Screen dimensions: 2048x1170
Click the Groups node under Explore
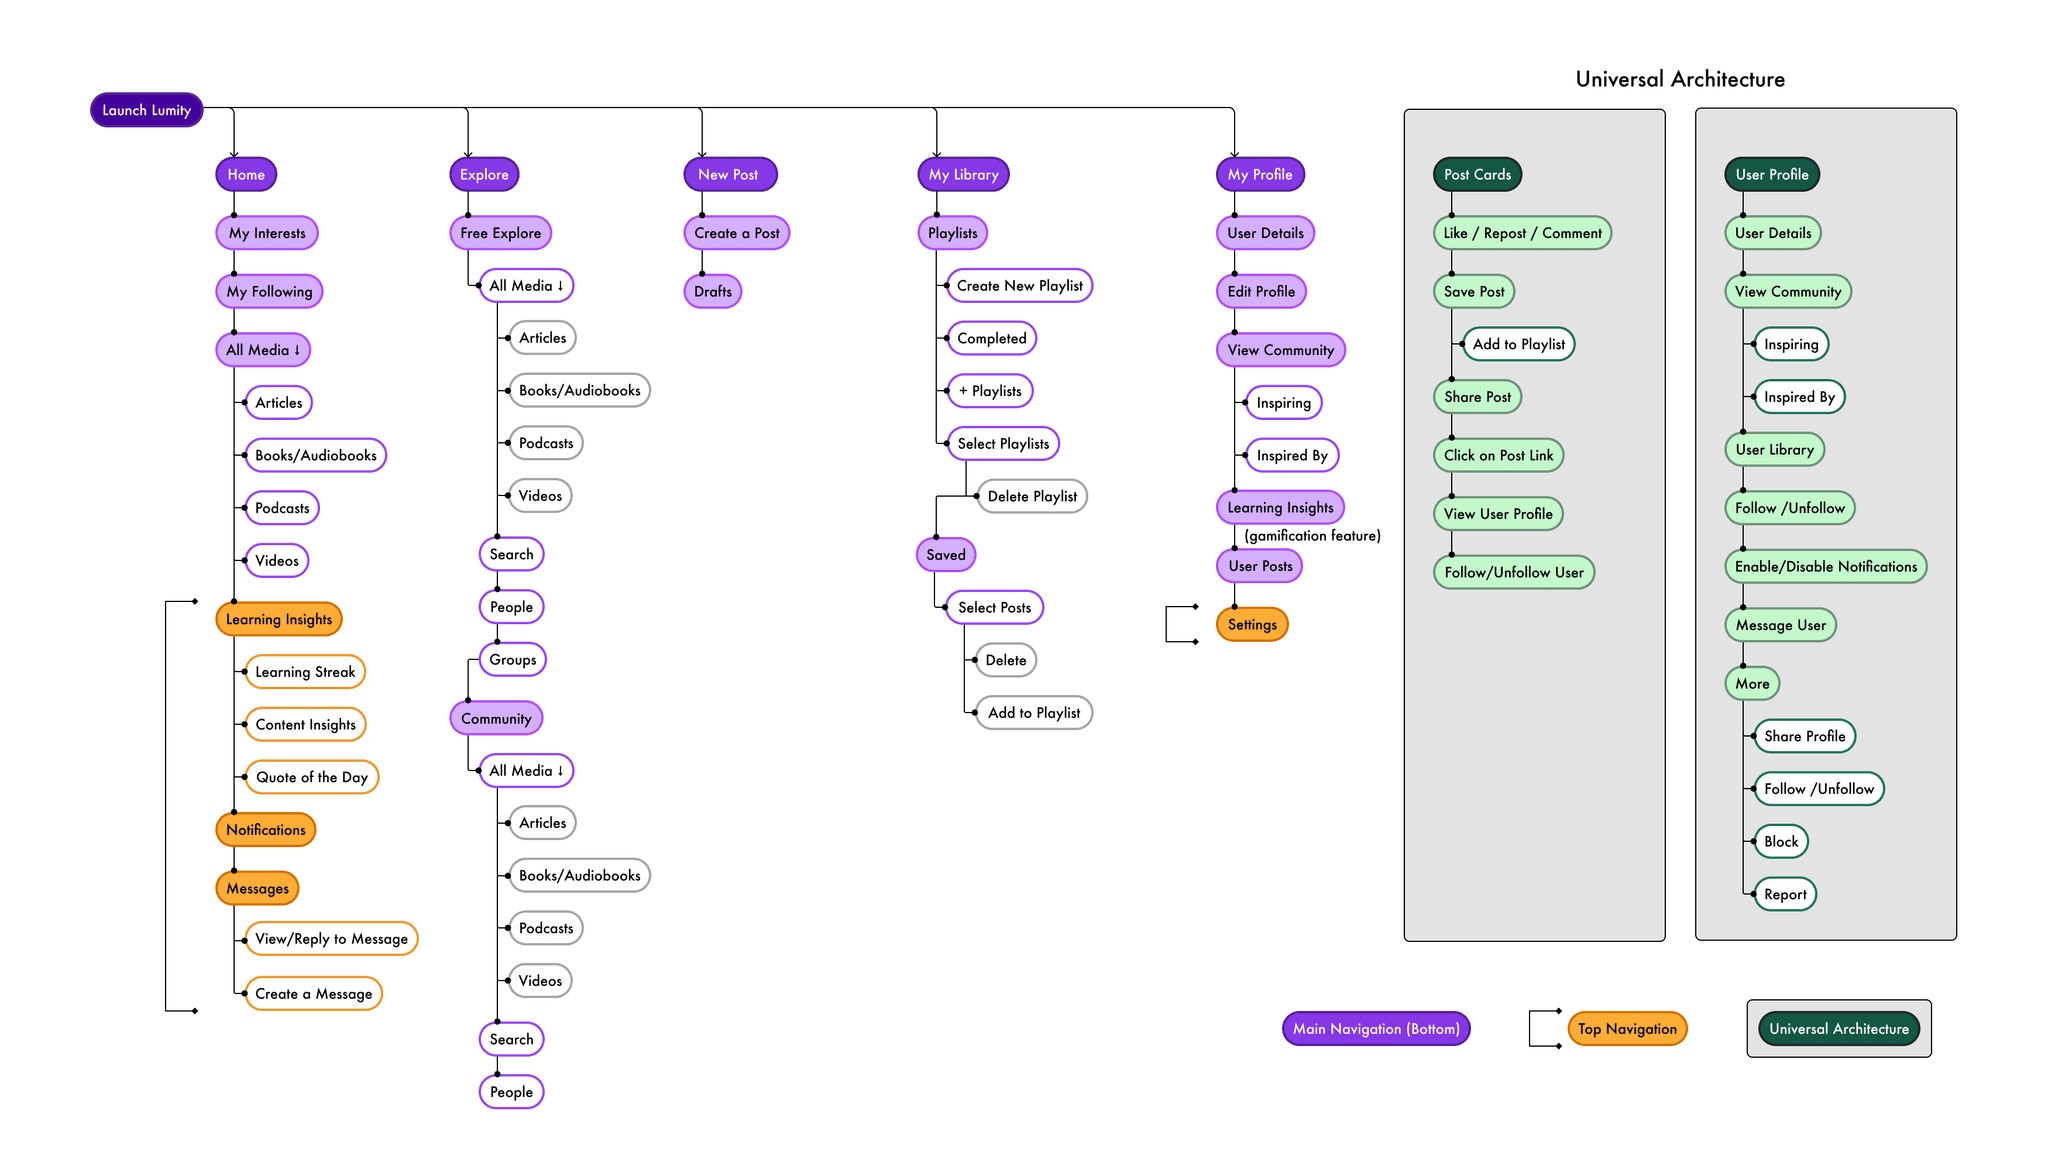click(x=513, y=660)
